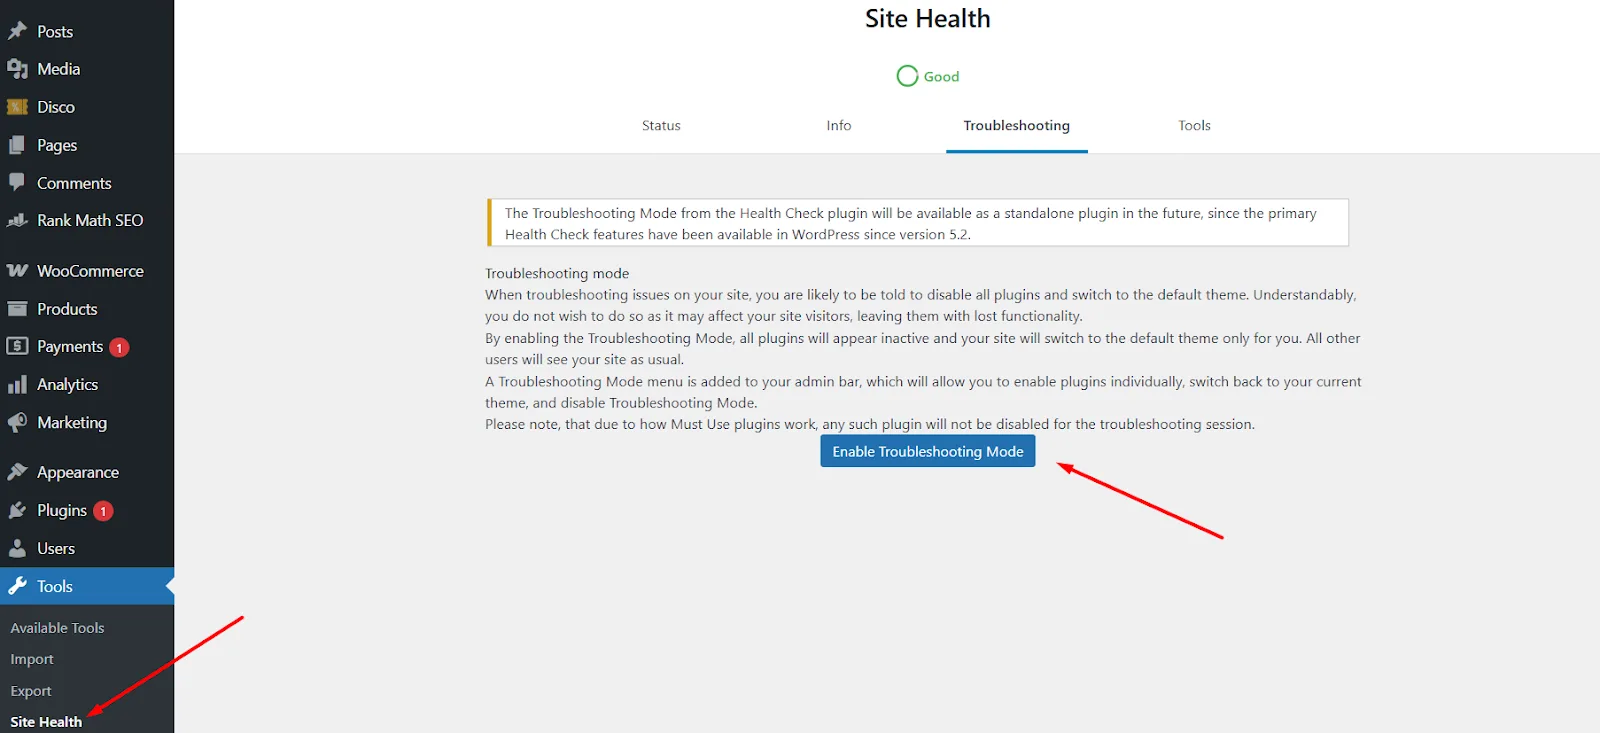Viewport: 1600px width, 733px height.
Task: Click the WooCommerce logo icon
Action: click(x=17, y=271)
